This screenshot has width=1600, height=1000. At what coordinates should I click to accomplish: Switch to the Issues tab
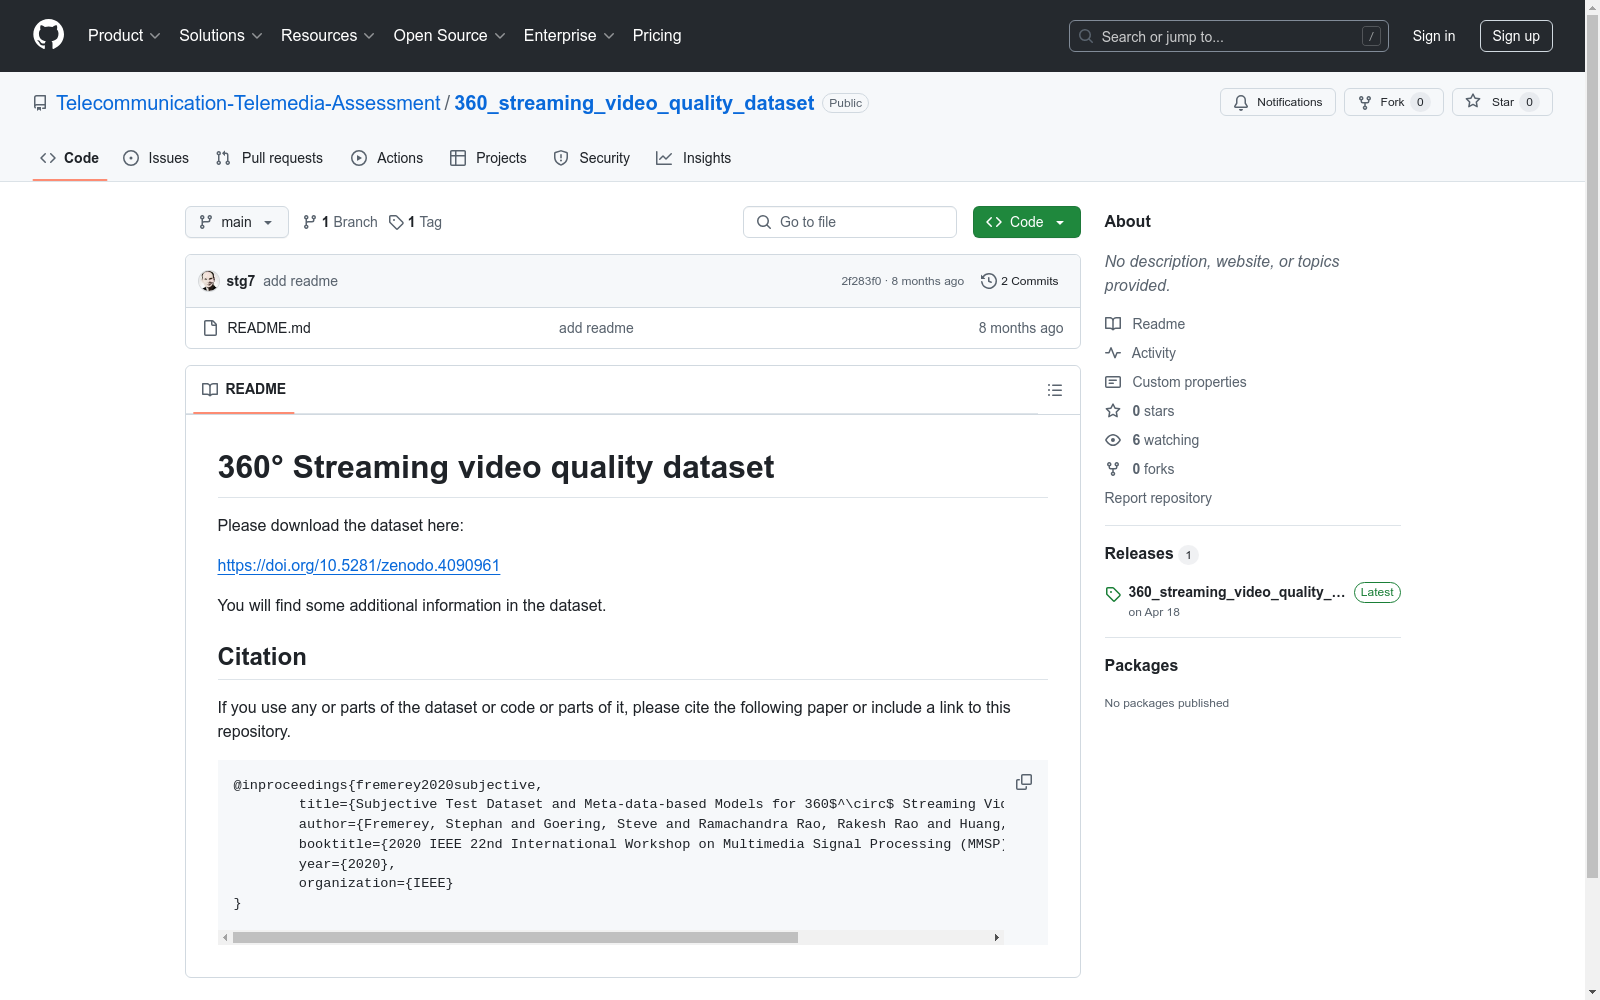click(x=156, y=158)
